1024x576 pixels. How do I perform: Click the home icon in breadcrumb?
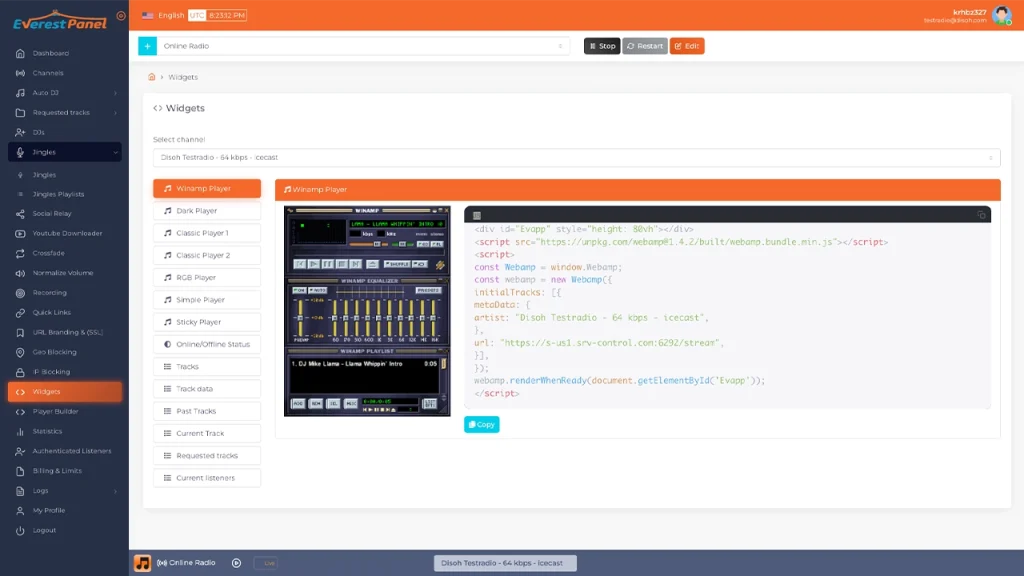[x=152, y=77]
